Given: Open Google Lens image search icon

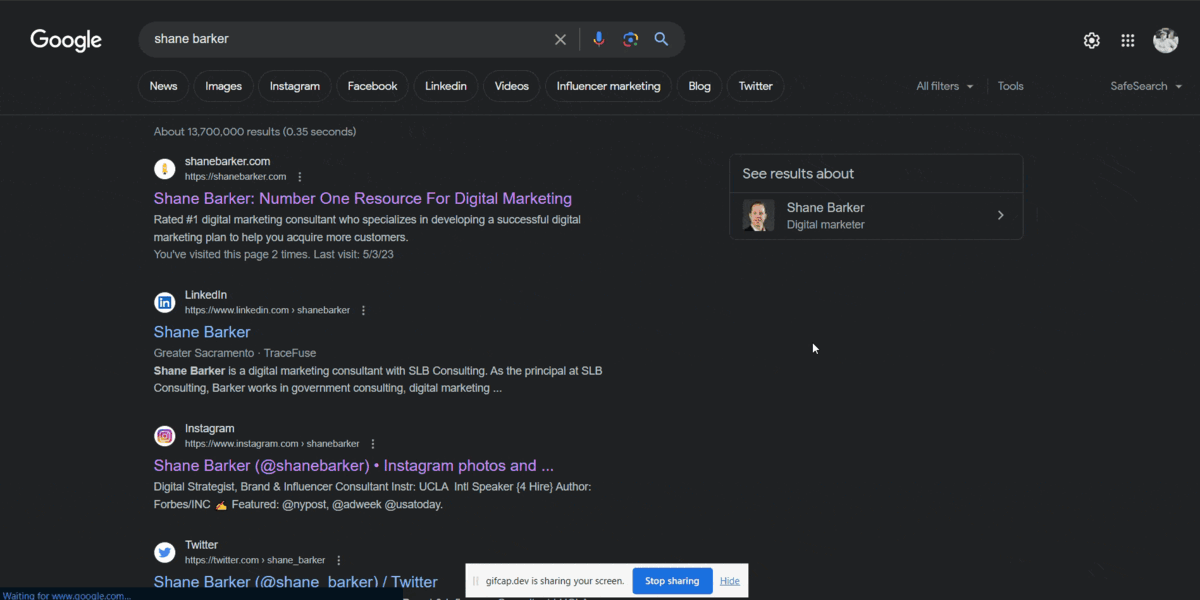Looking at the screenshot, I should 630,39.
